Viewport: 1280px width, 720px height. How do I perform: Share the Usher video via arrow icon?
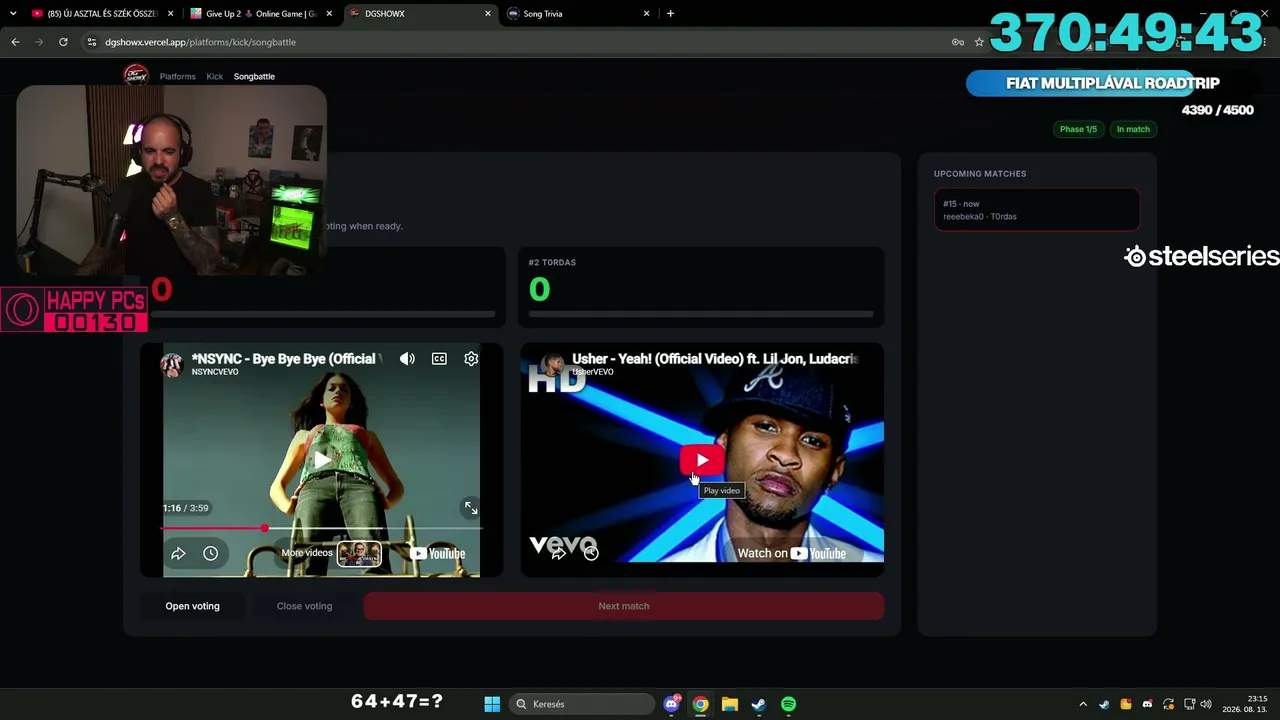click(559, 552)
